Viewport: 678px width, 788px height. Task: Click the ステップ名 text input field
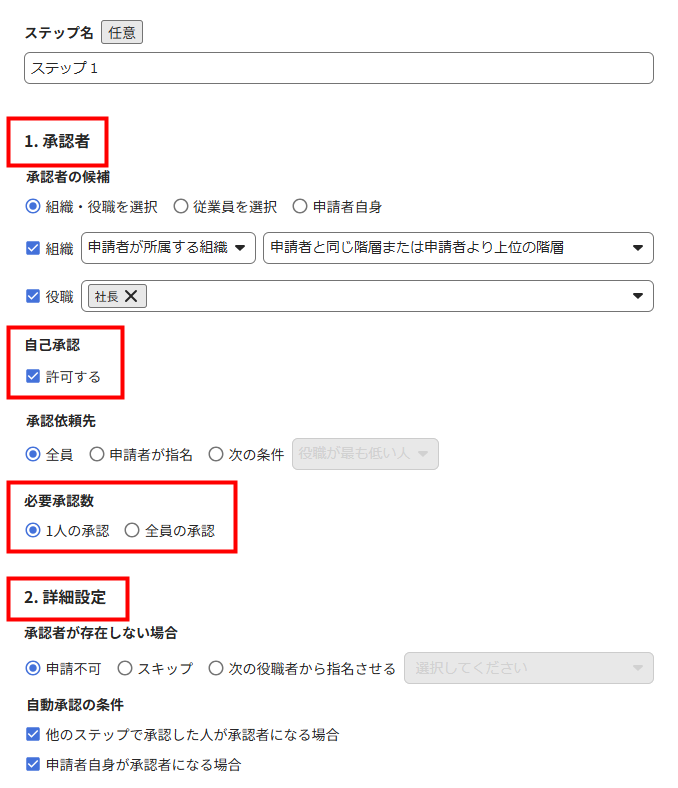click(x=339, y=68)
